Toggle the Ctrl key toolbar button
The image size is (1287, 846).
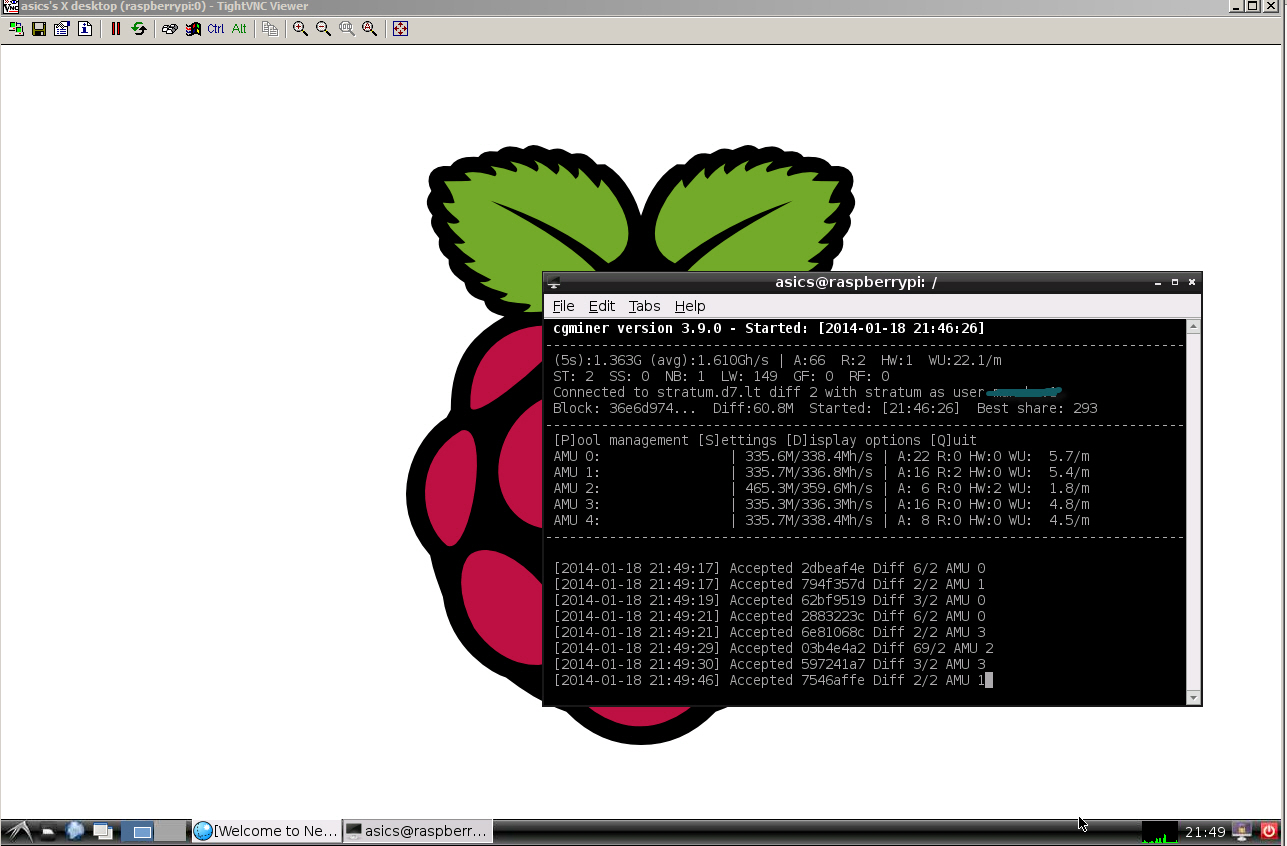(x=216, y=29)
